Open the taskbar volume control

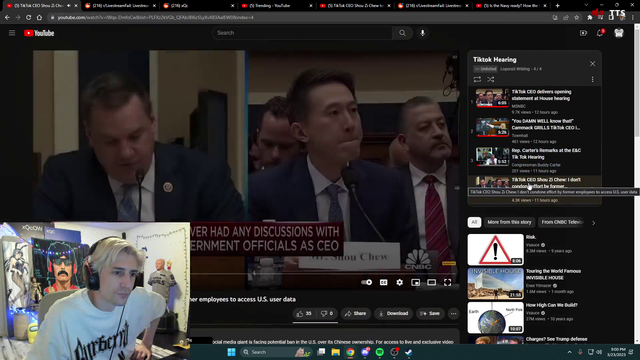[x=599, y=352]
